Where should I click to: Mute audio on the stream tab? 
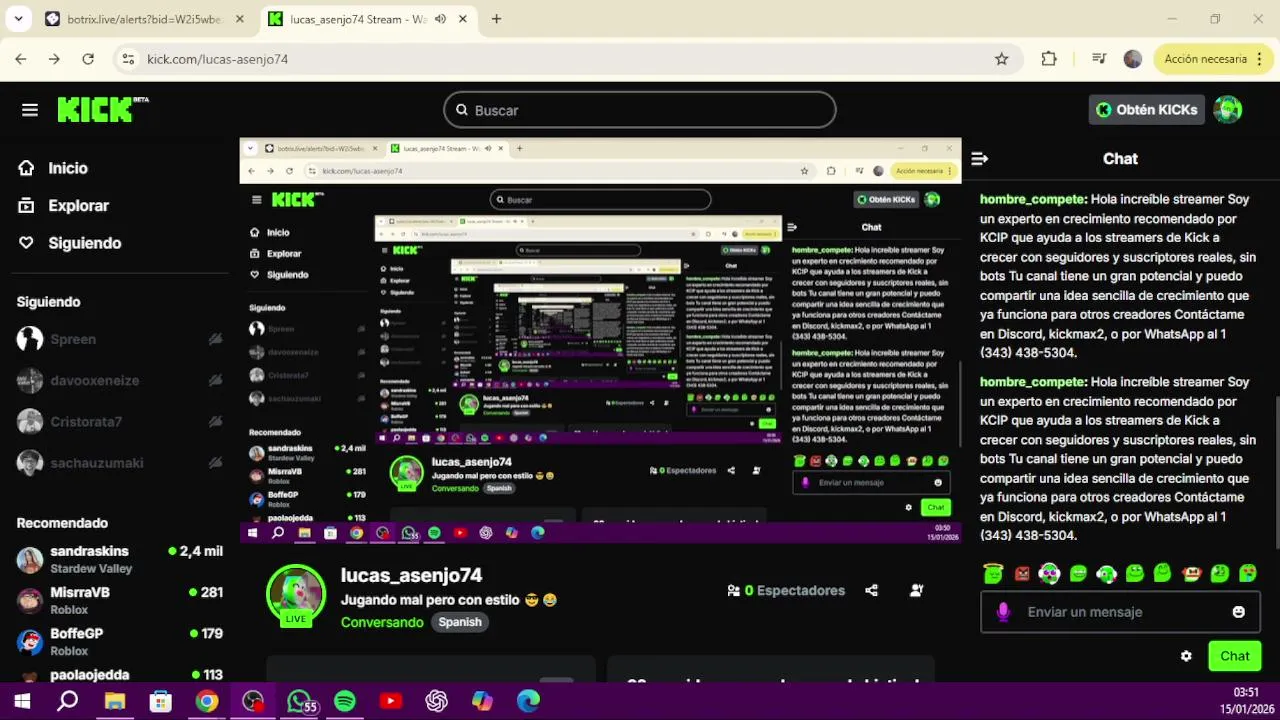tap(440, 19)
